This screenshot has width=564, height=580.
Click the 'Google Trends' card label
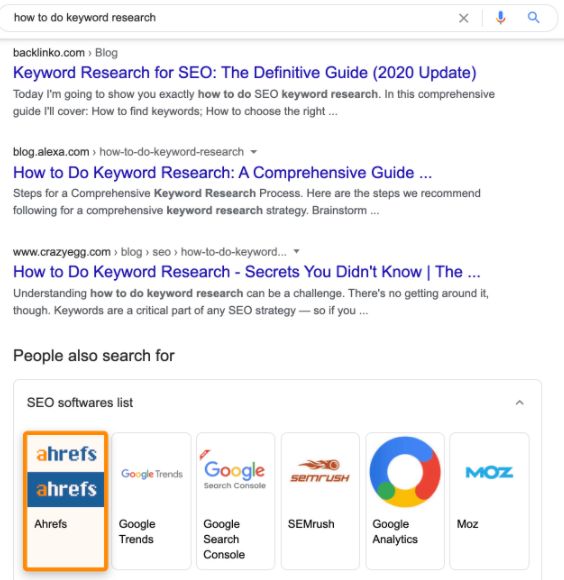coord(137,532)
